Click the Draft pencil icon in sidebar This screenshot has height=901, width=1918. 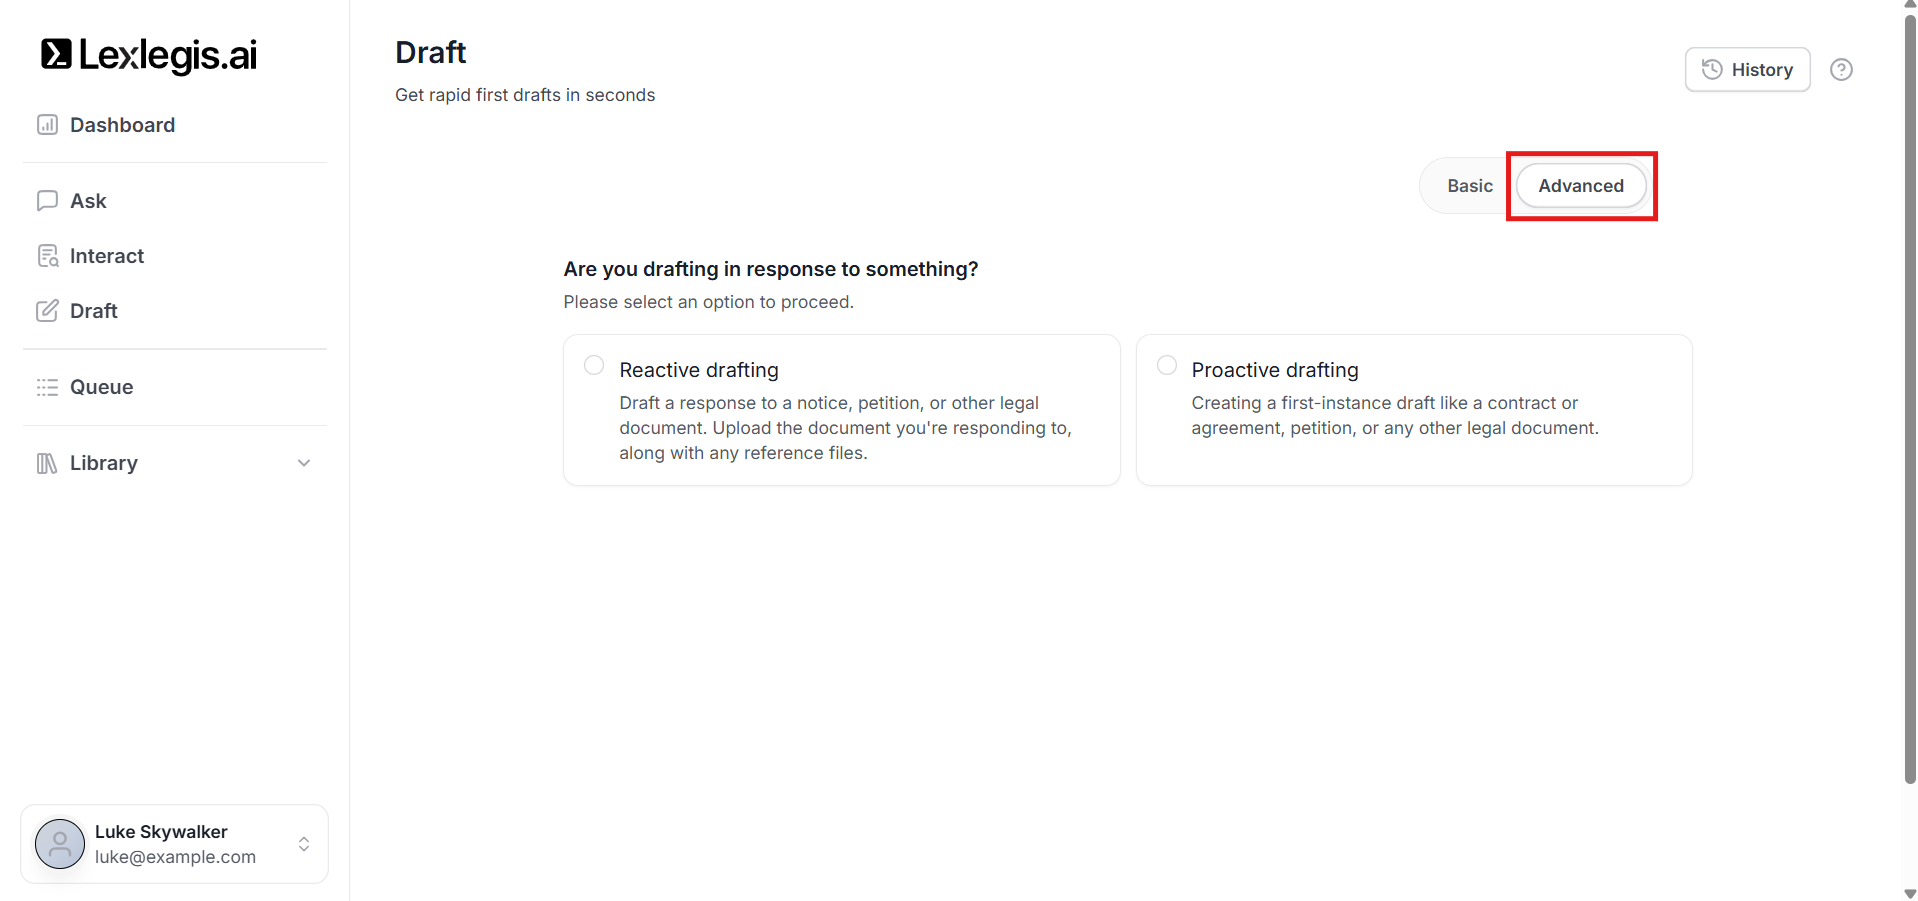click(47, 311)
